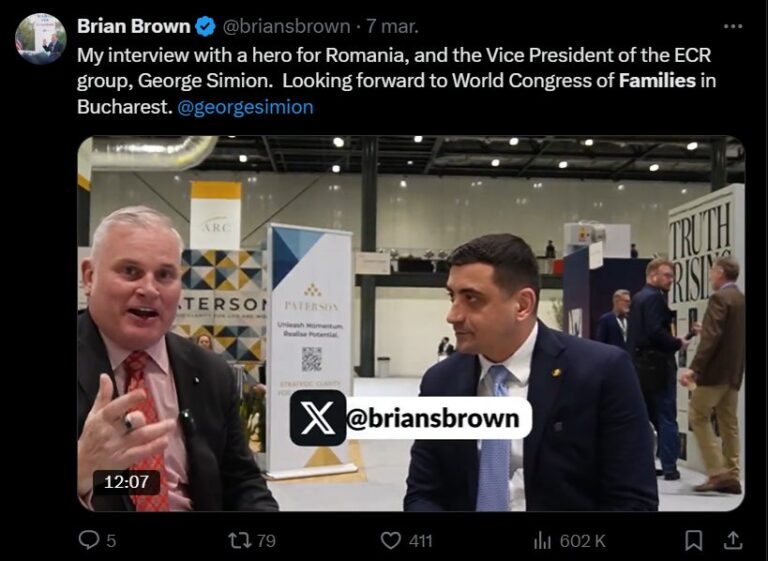The width and height of the screenshot is (768, 561).
Task: Click the Brian Brown display name
Action: pos(133,26)
